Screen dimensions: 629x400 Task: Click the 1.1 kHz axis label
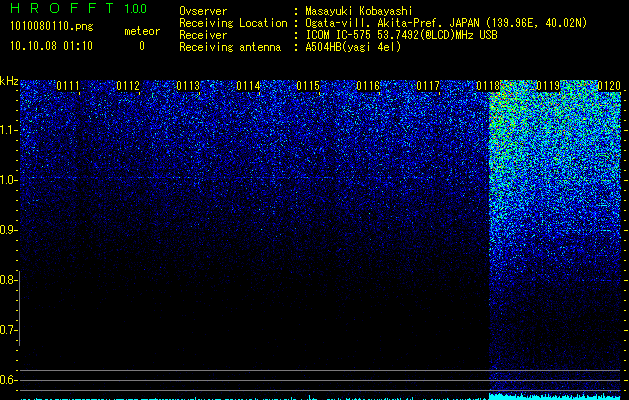point(8,130)
